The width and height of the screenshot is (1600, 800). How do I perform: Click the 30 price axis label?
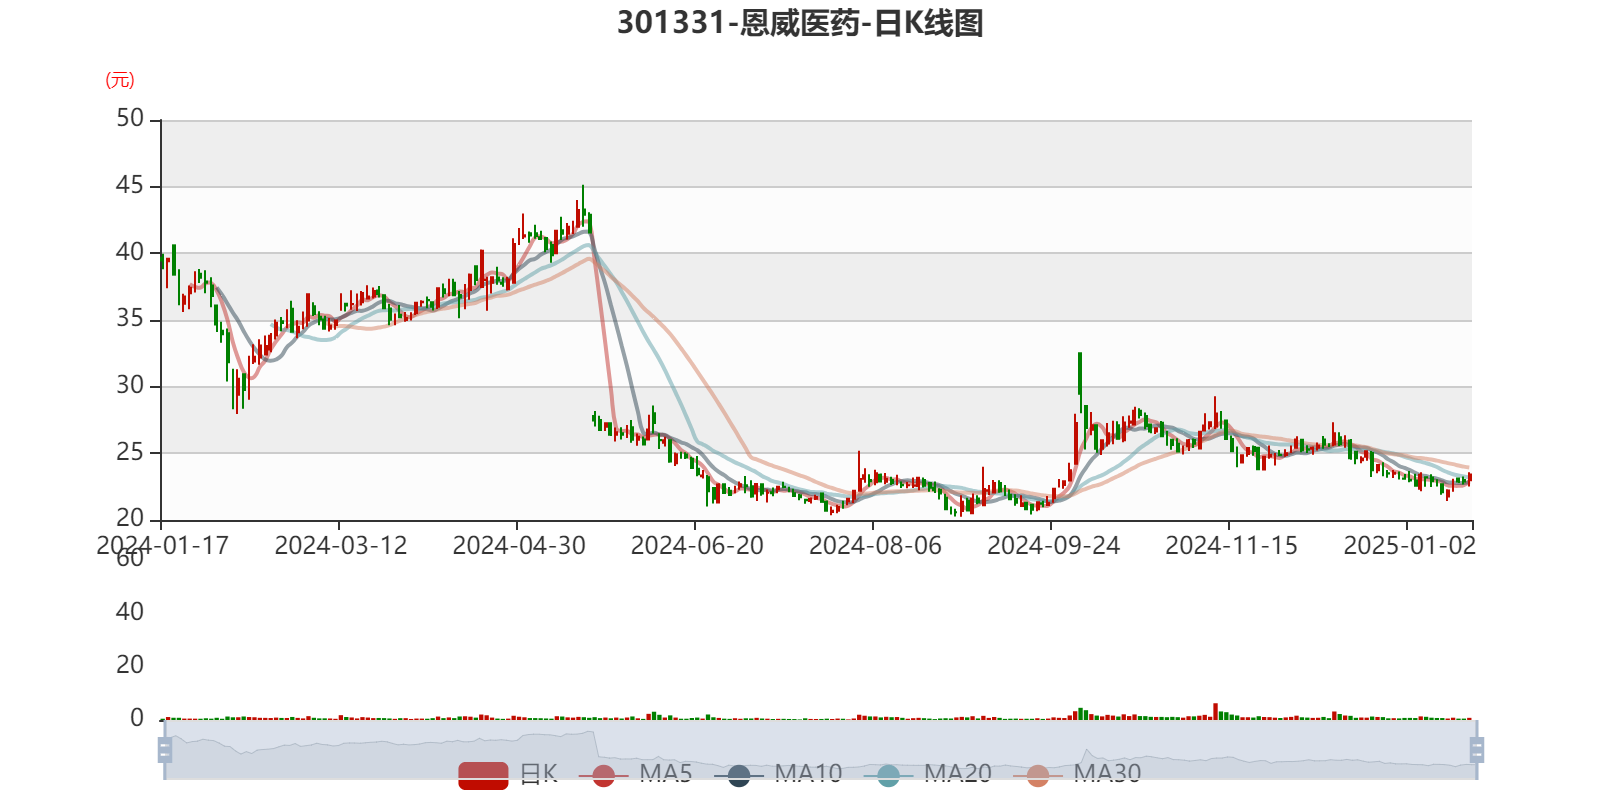point(130,385)
